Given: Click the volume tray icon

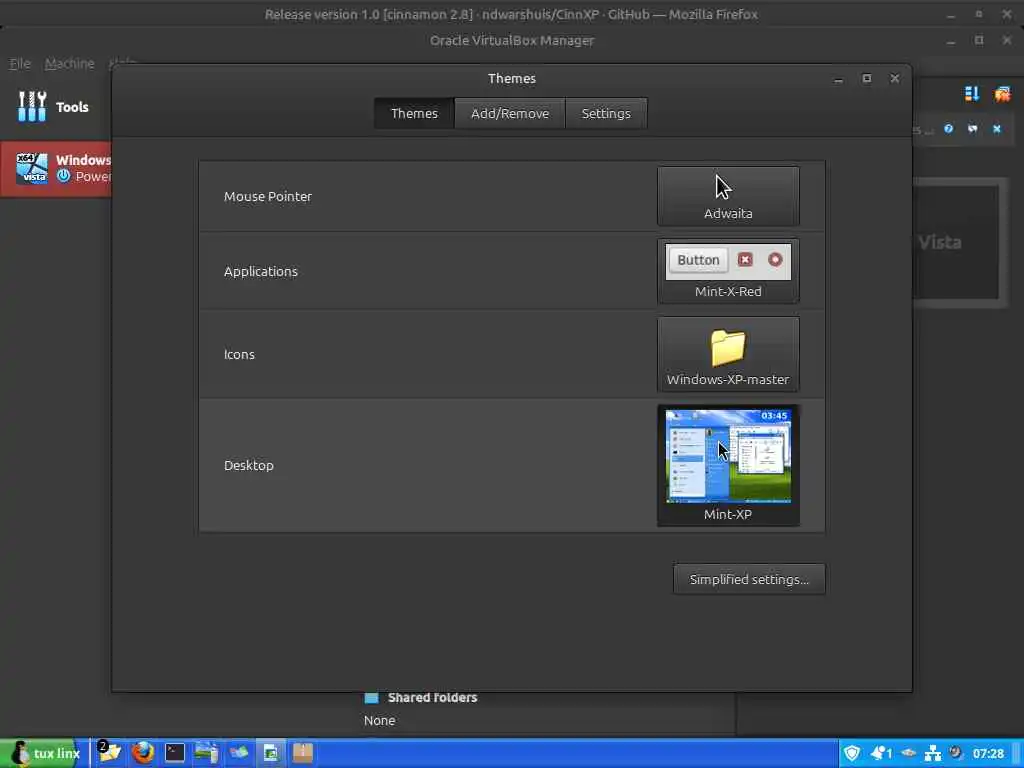Looking at the screenshot, I should 956,752.
